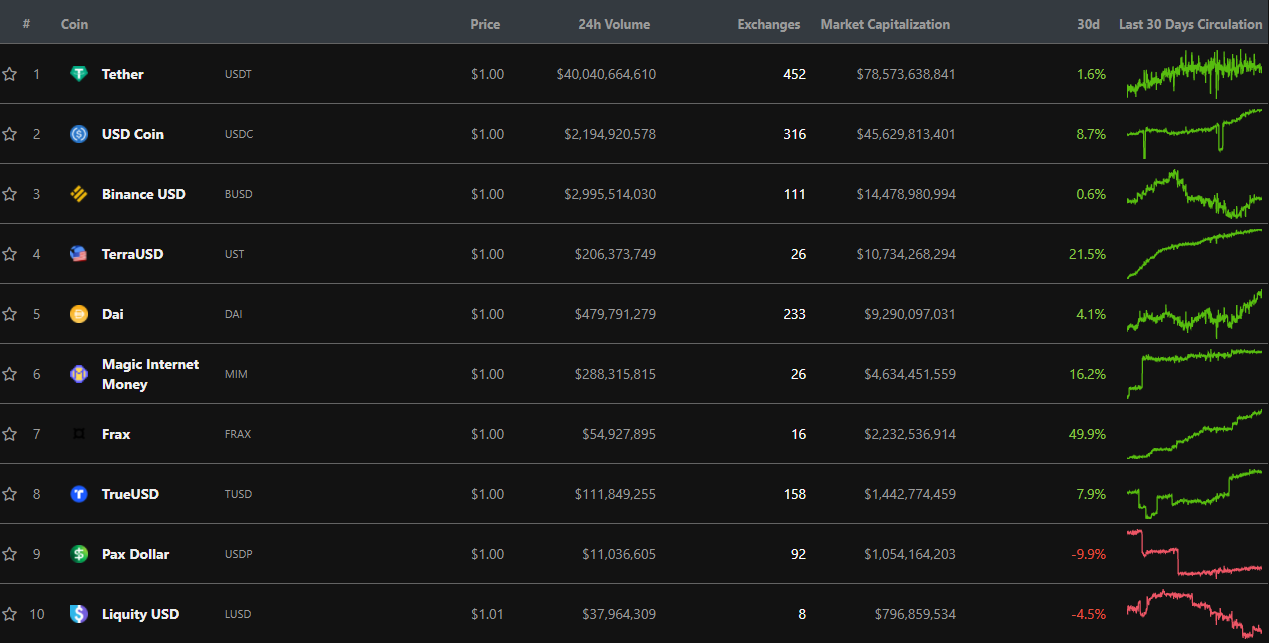
Task: Sort table by 24h Volume header
Action: (x=613, y=24)
